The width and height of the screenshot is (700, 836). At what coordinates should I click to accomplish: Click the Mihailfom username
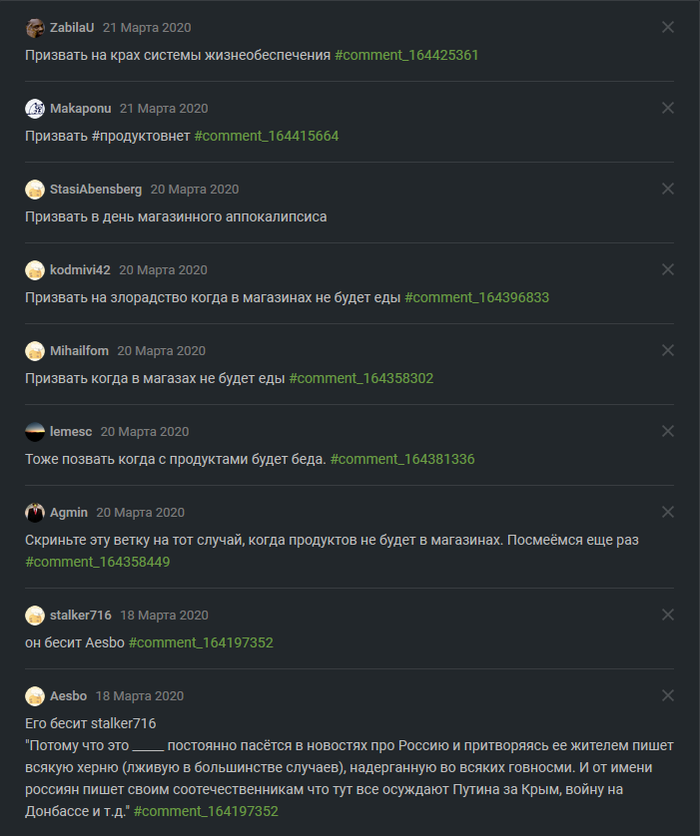coord(79,351)
